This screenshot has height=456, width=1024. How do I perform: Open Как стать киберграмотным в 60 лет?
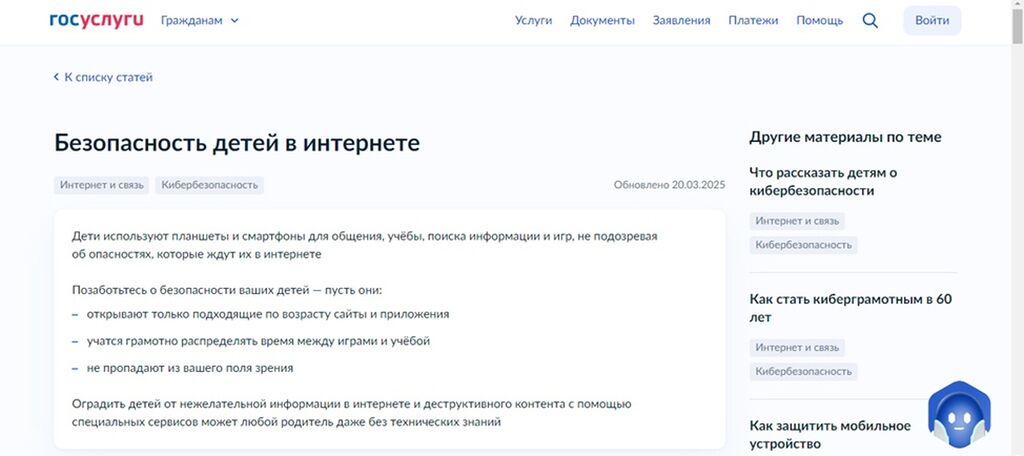point(850,308)
